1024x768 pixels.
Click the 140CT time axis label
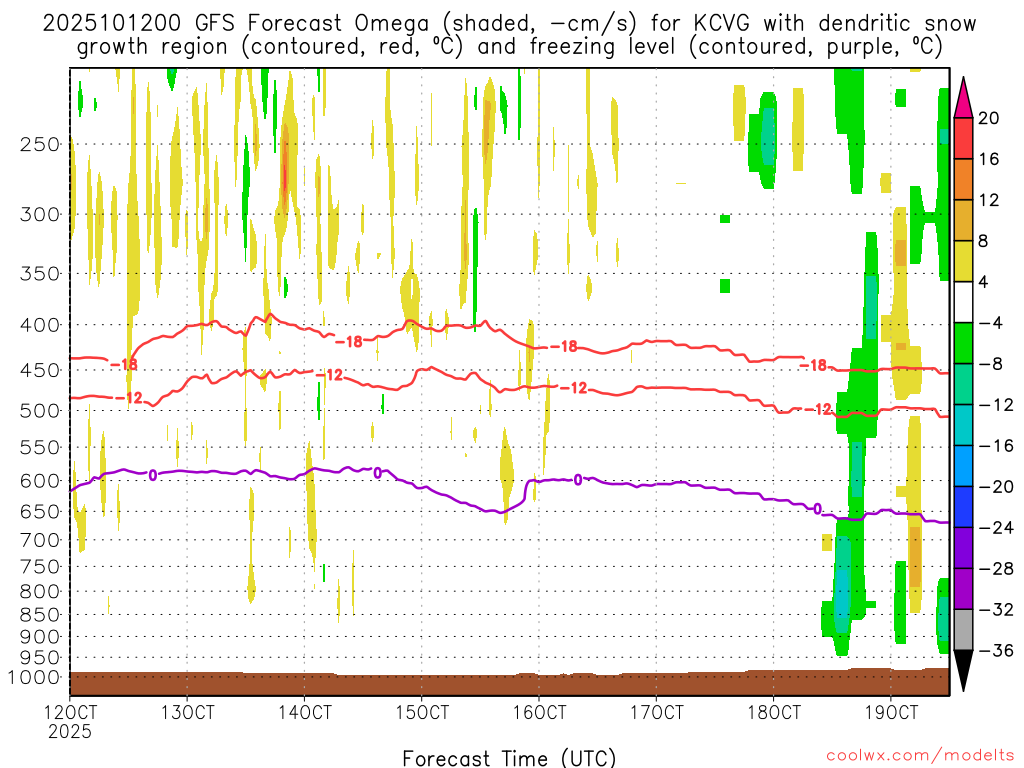click(304, 712)
